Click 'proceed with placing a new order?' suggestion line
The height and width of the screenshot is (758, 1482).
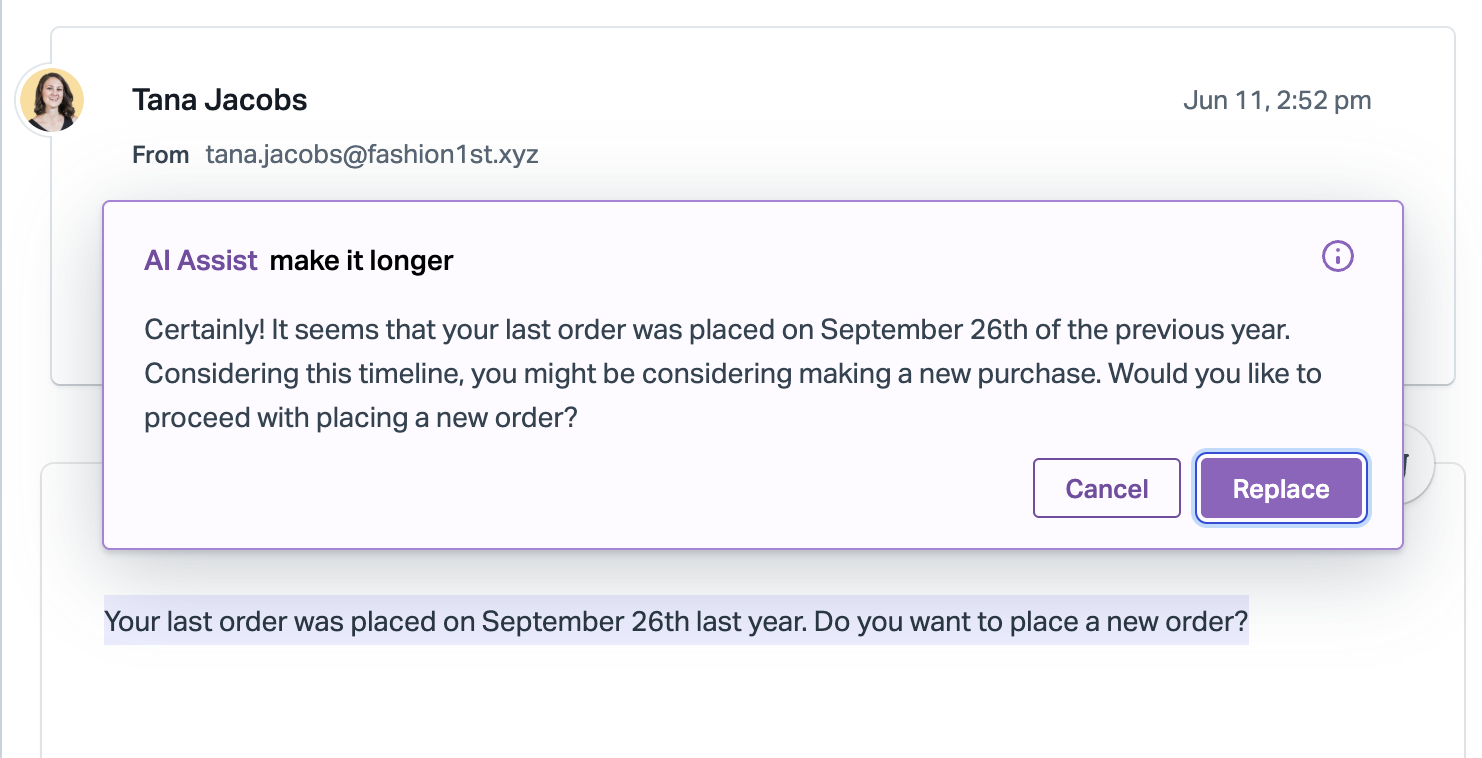coord(361,417)
